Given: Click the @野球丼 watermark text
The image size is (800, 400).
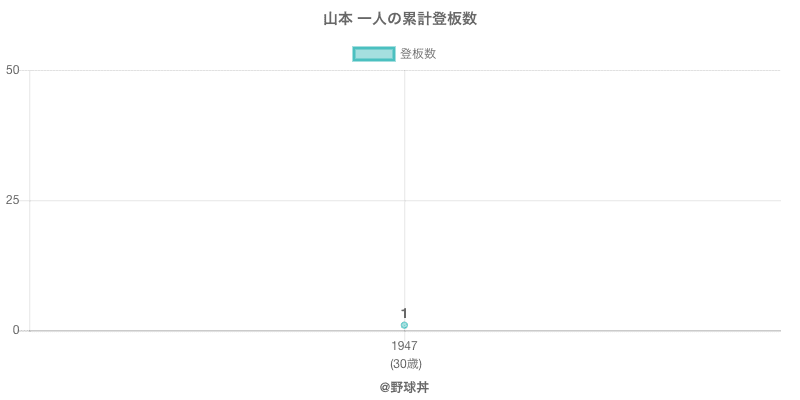Looking at the screenshot, I should pos(404,386).
